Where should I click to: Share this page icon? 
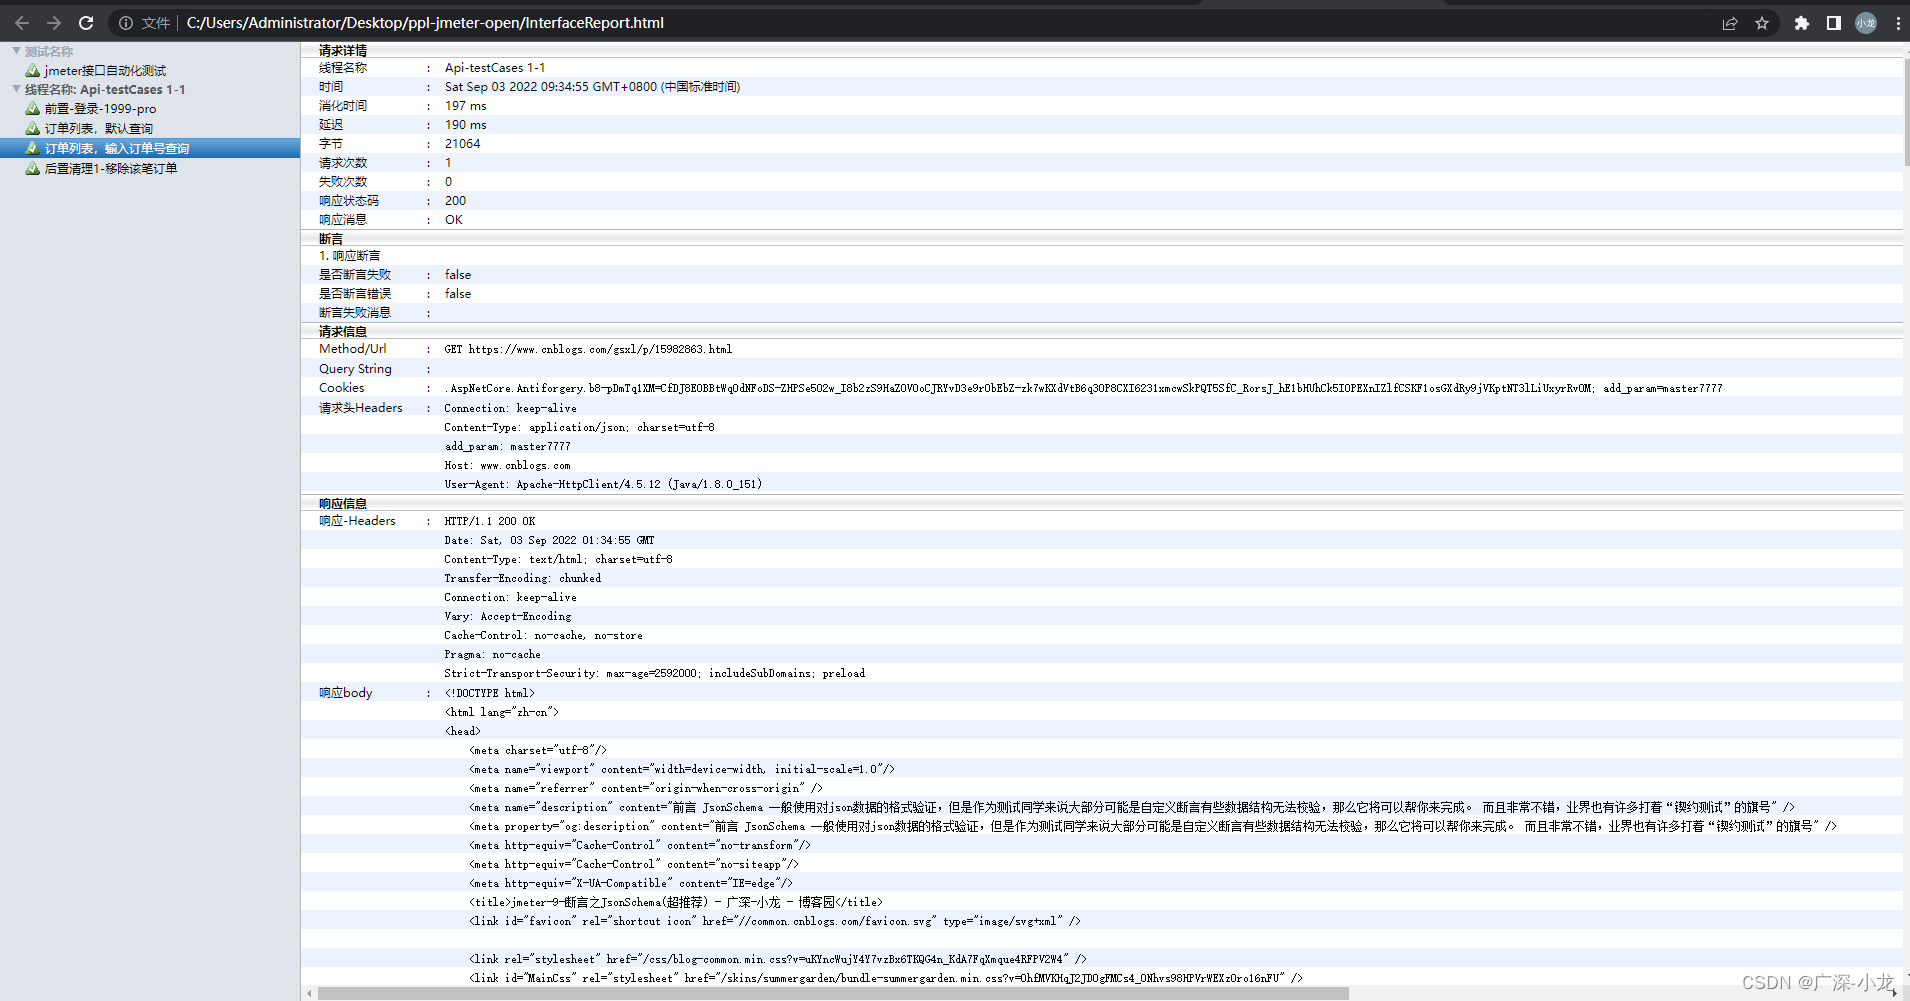click(1730, 23)
